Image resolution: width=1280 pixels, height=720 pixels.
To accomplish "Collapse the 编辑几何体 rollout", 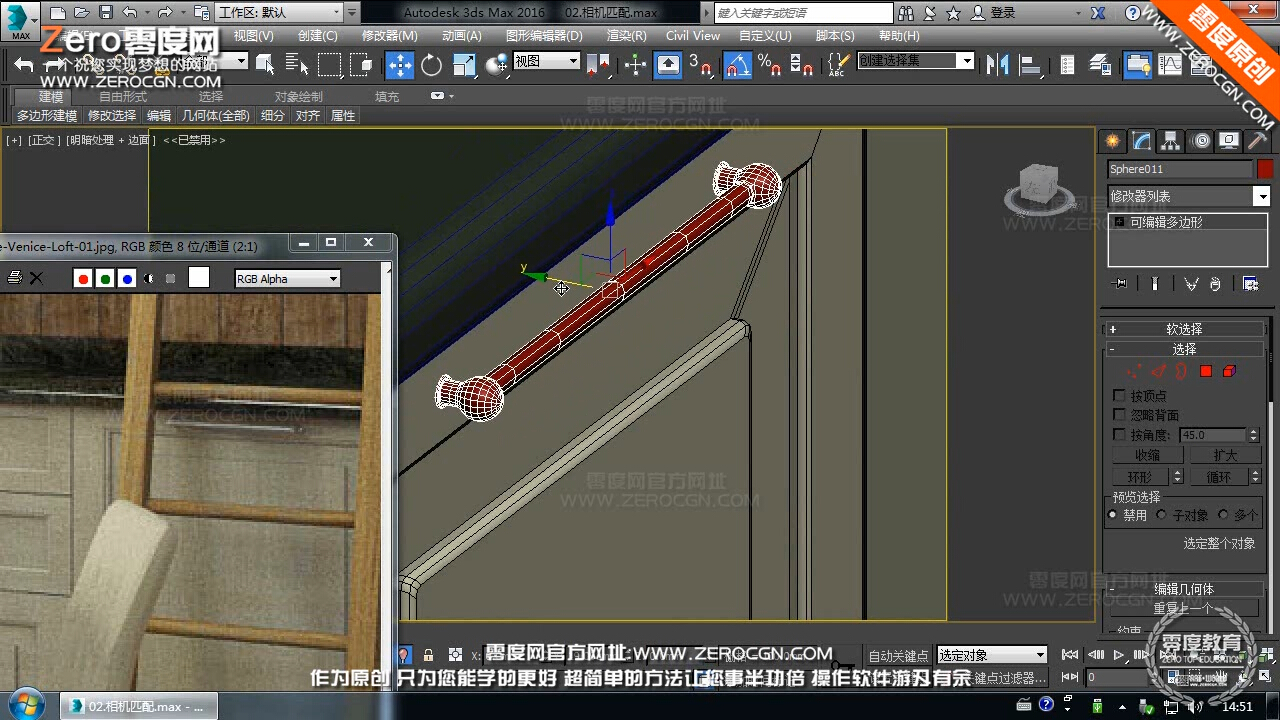I will (x=1184, y=589).
